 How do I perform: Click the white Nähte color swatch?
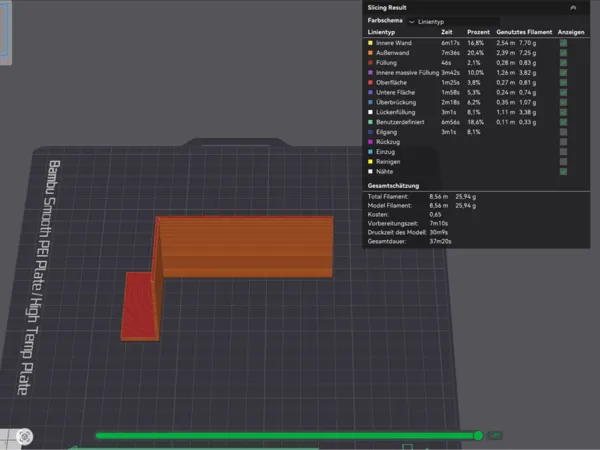(370, 172)
